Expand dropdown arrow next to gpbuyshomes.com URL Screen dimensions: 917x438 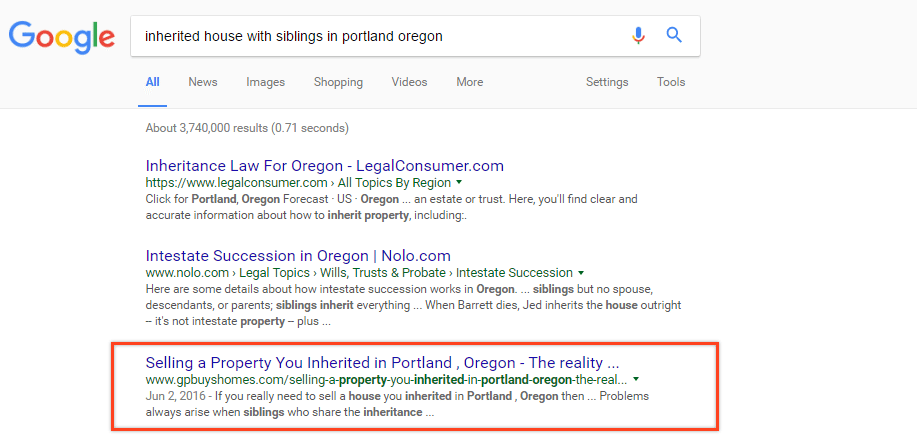click(x=637, y=380)
